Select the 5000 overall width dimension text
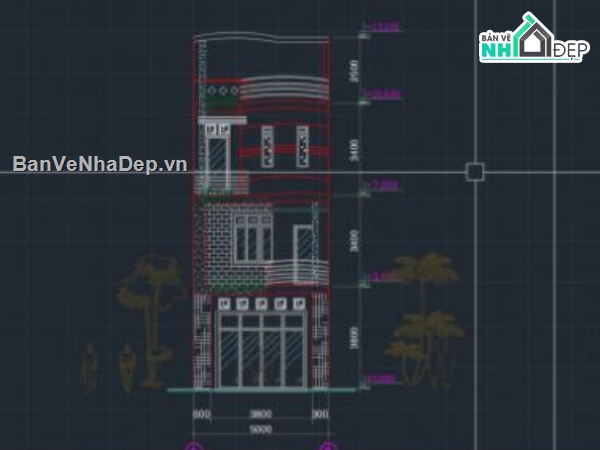600x450 pixels. pyautogui.click(x=261, y=429)
